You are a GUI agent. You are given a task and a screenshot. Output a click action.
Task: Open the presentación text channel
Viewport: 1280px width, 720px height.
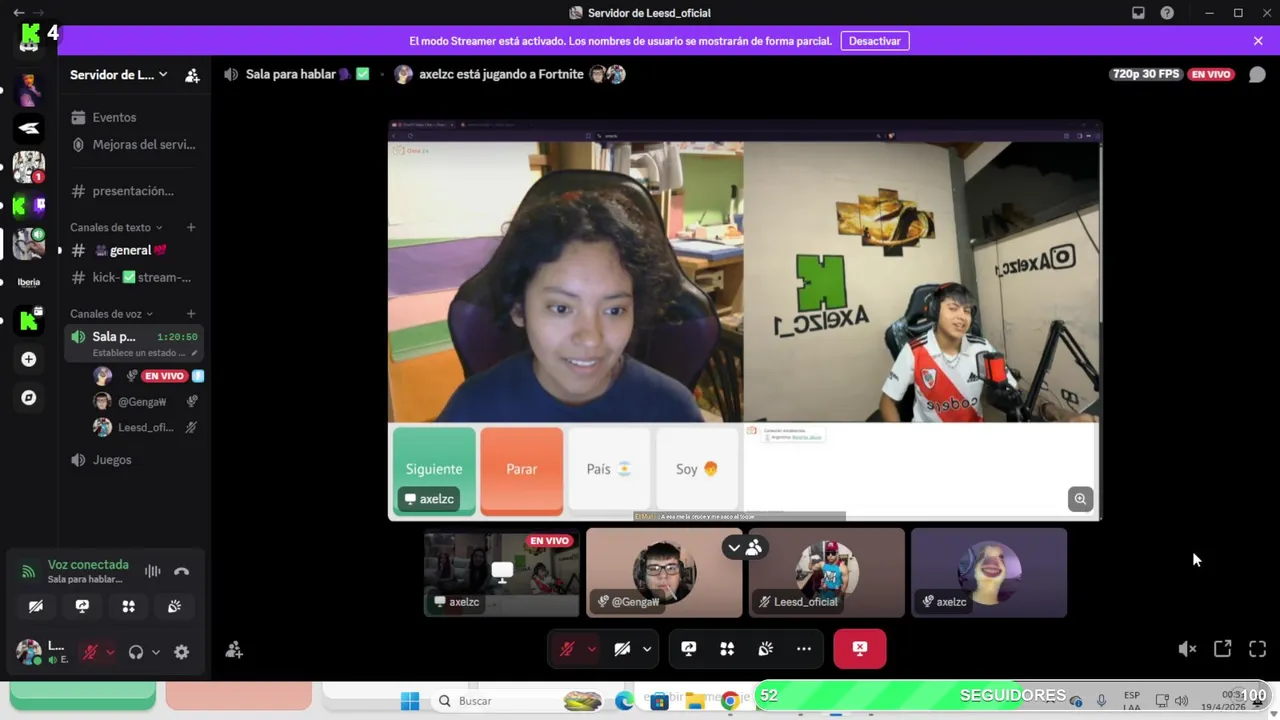(x=133, y=191)
